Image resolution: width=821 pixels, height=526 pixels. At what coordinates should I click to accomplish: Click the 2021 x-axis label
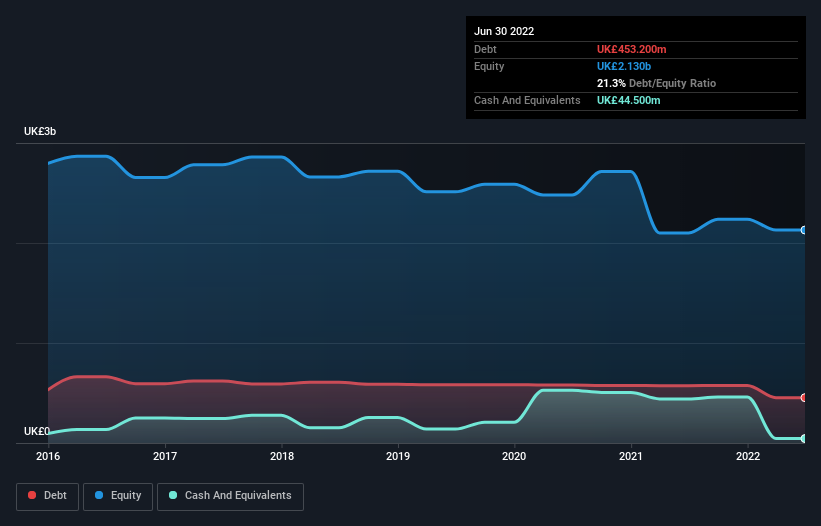[x=631, y=456]
